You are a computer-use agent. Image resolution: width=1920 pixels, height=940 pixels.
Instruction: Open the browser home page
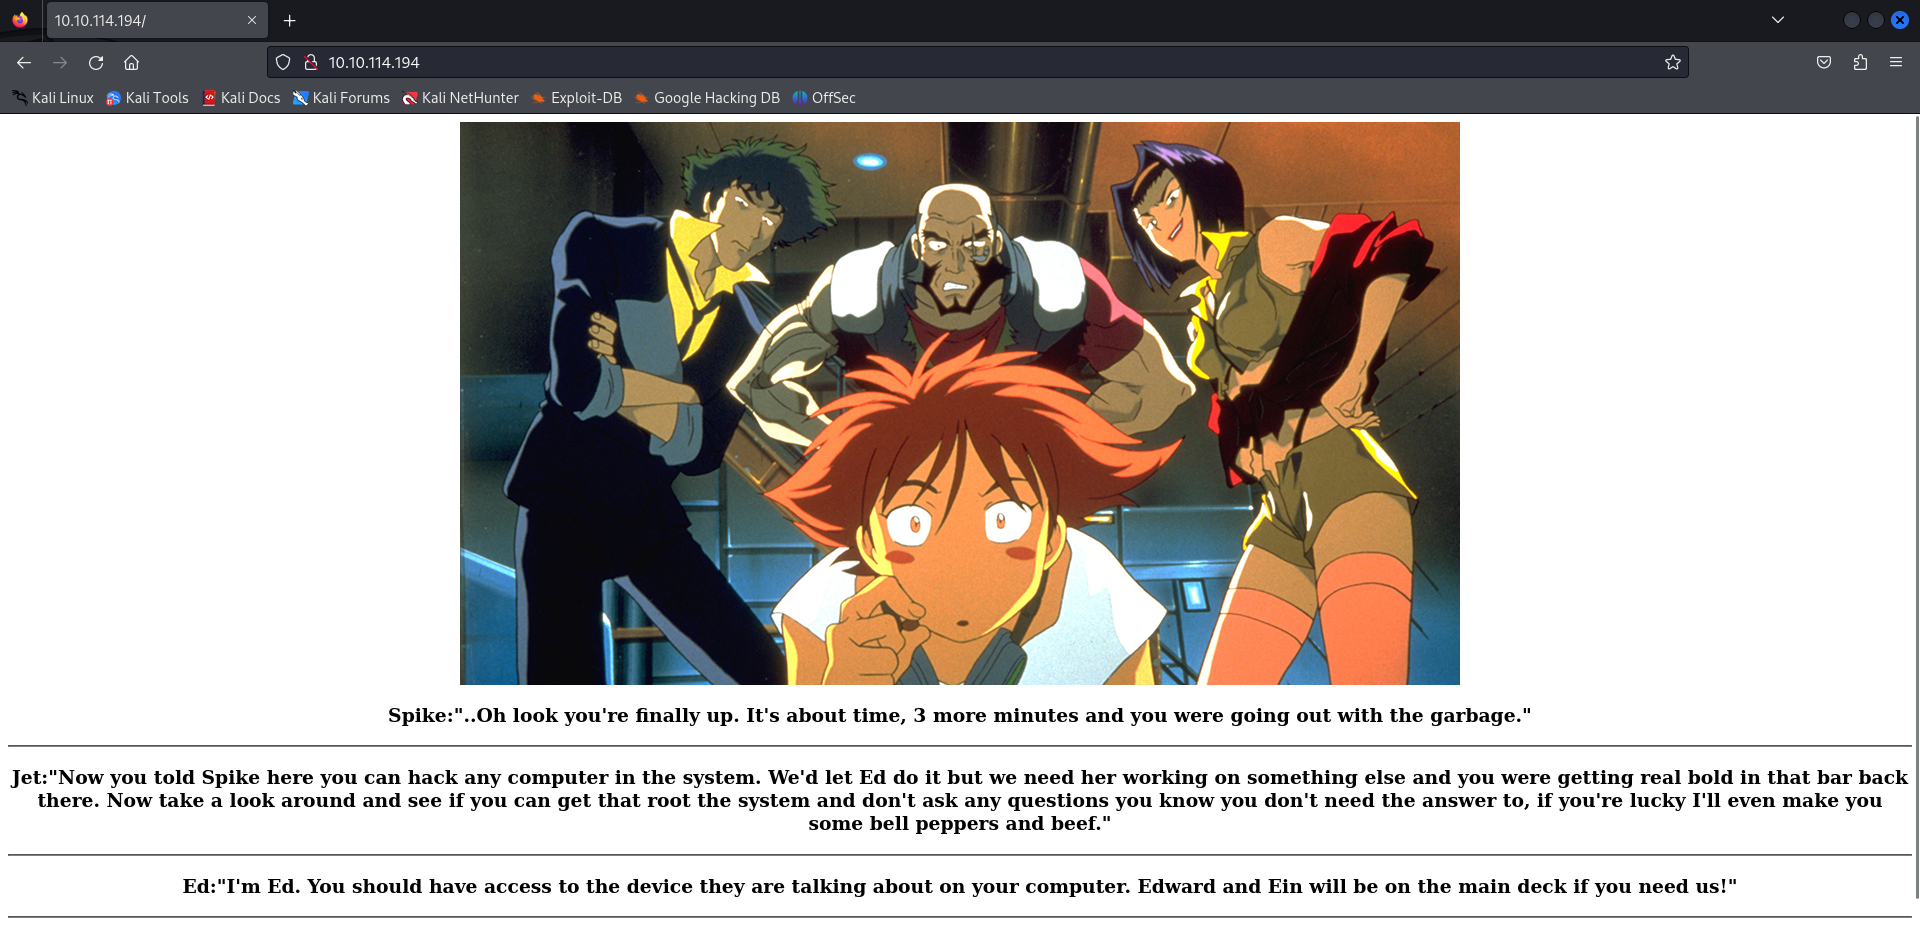click(131, 62)
